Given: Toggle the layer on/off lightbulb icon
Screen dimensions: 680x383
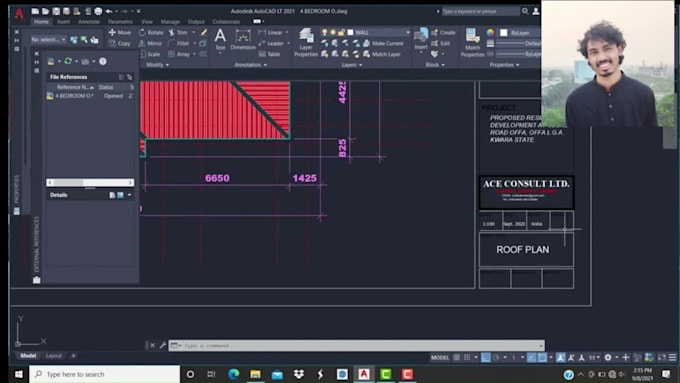Looking at the screenshot, I should tap(324, 33).
